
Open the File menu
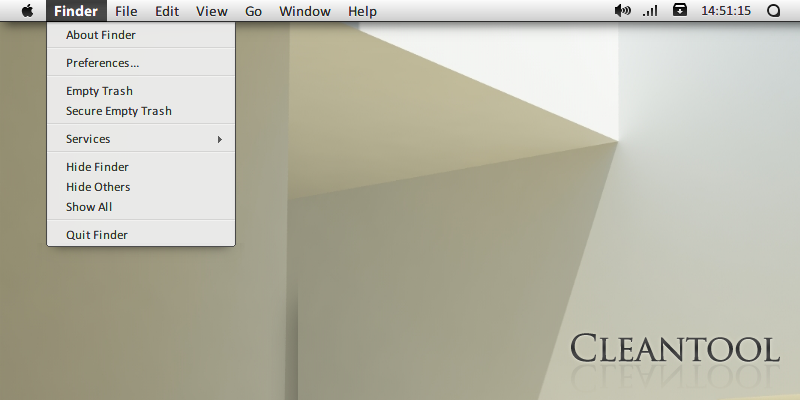coord(126,11)
